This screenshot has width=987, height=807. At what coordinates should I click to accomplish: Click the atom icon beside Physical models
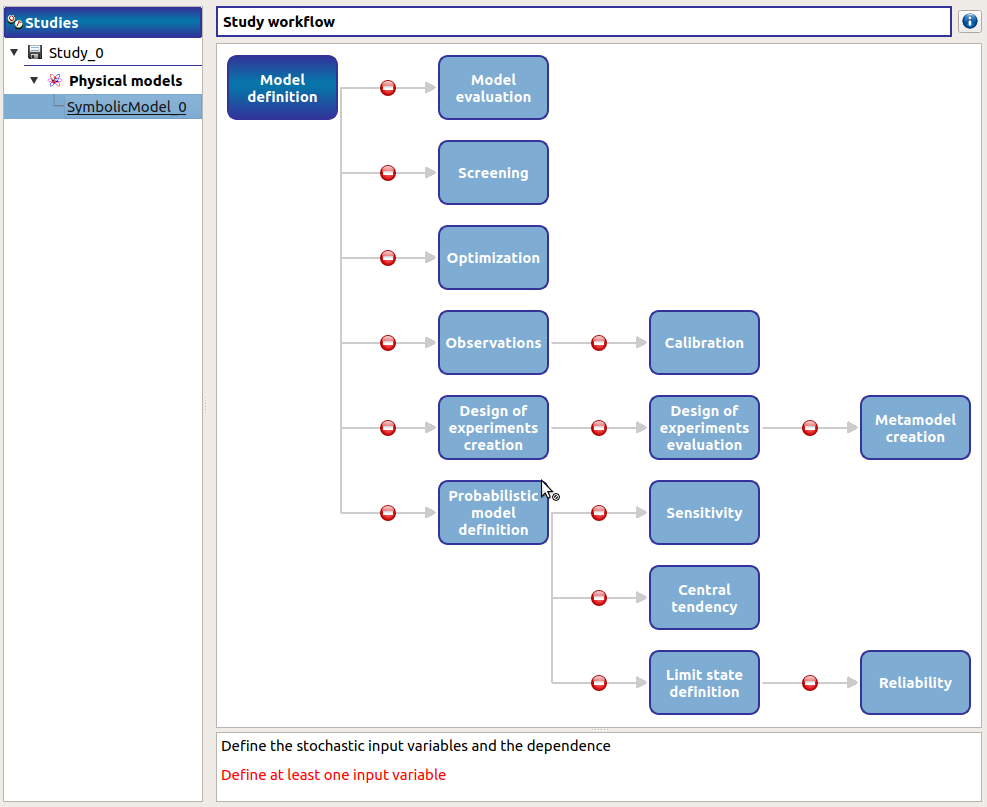point(56,80)
